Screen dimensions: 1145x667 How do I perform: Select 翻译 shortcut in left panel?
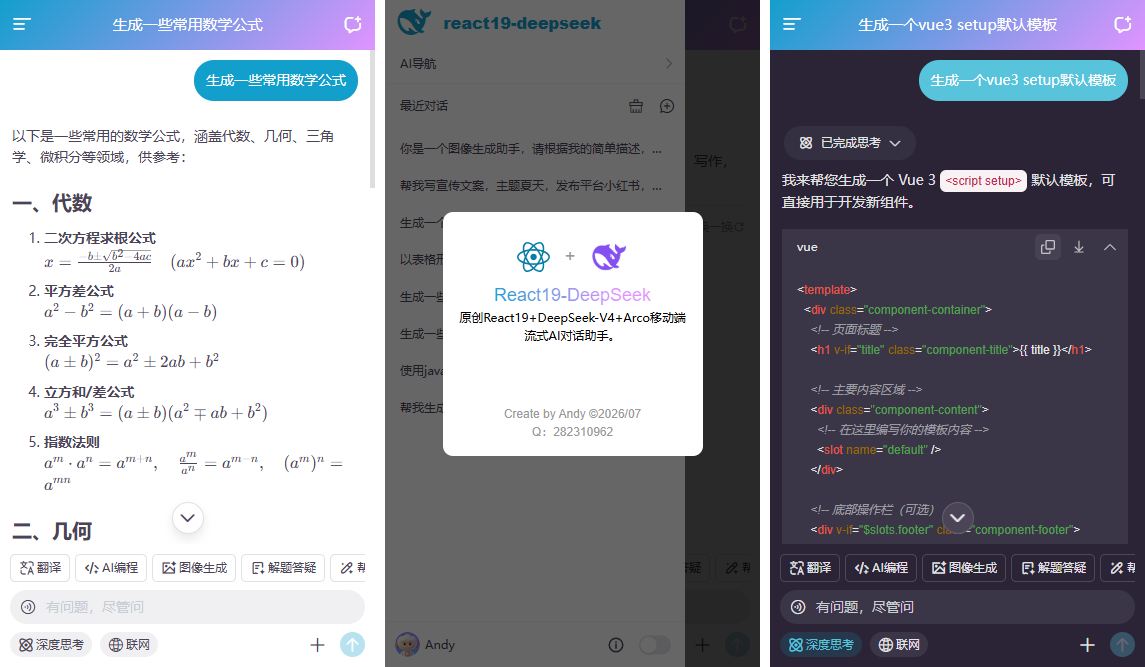pos(40,568)
